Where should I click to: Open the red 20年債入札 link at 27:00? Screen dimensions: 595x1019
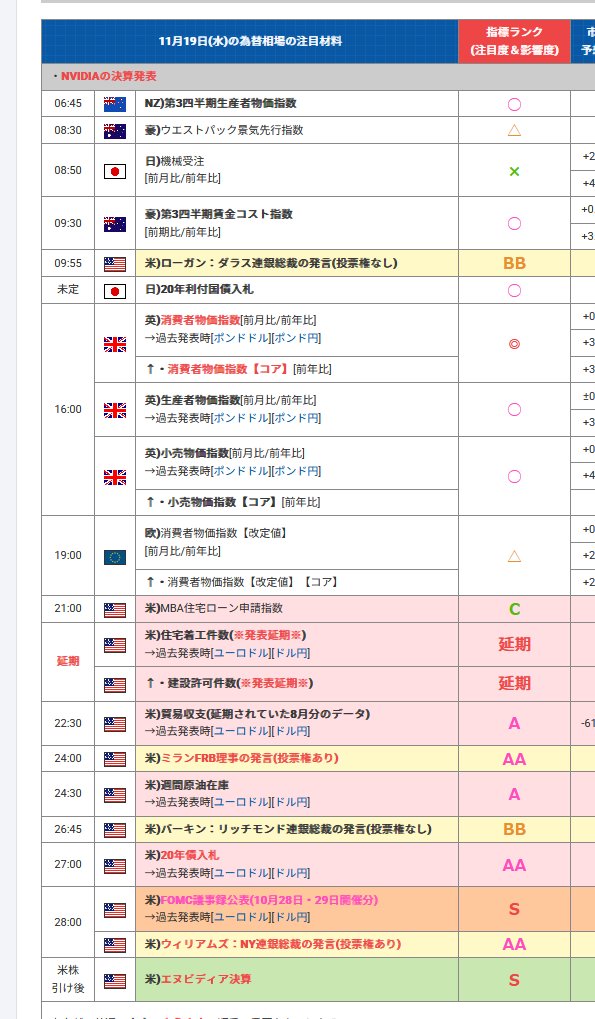190,855
